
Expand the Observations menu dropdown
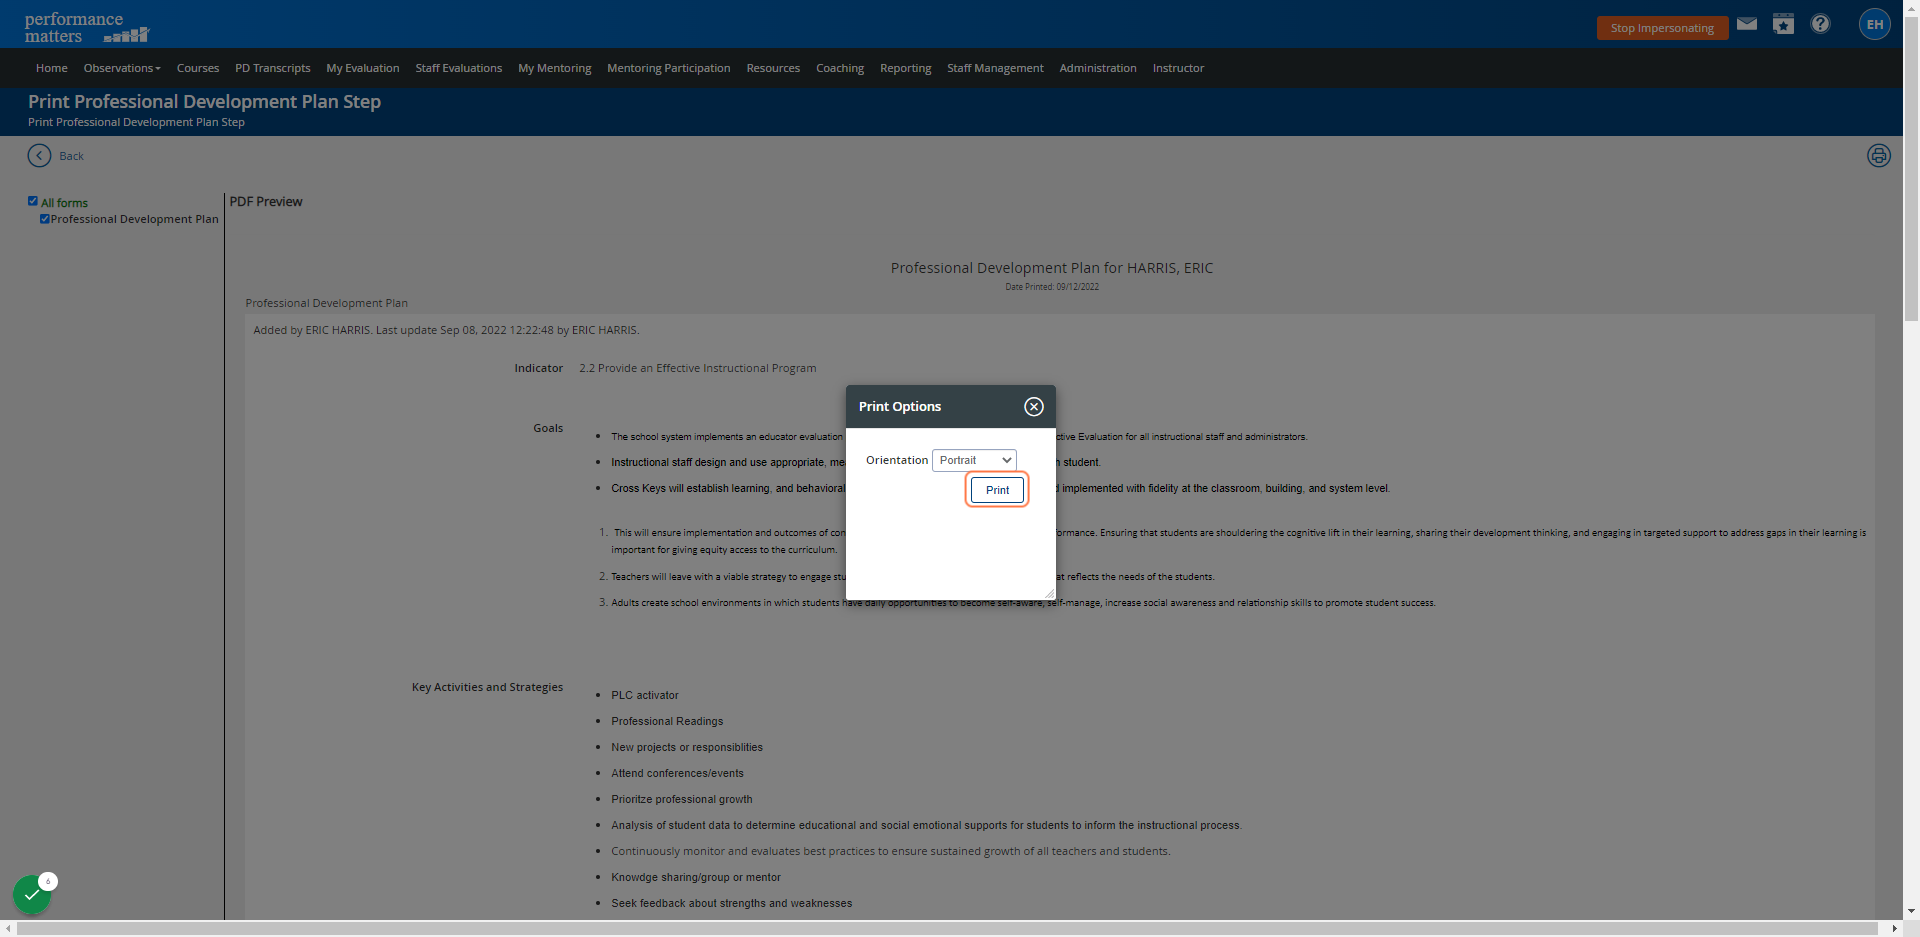coord(122,68)
